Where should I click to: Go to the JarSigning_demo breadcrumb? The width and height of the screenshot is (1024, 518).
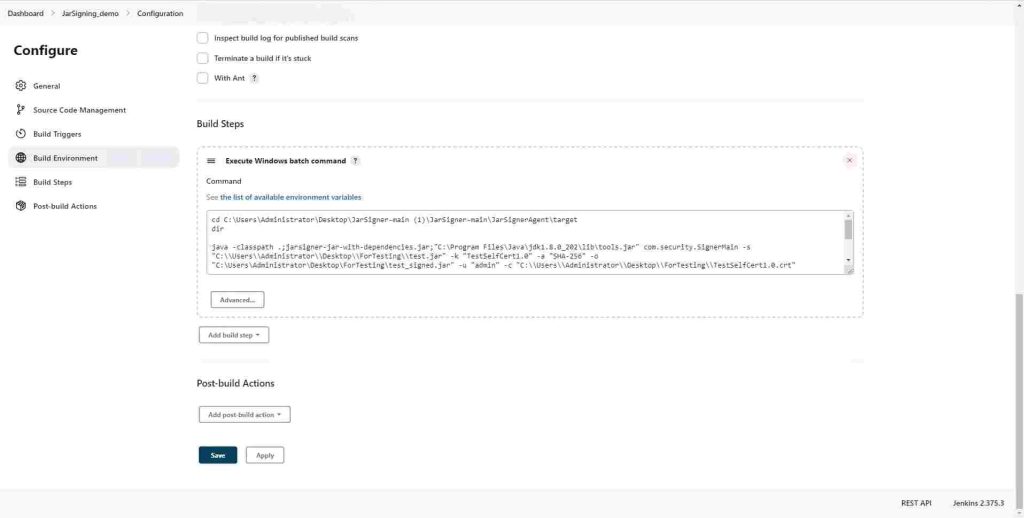pyautogui.click(x=90, y=13)
